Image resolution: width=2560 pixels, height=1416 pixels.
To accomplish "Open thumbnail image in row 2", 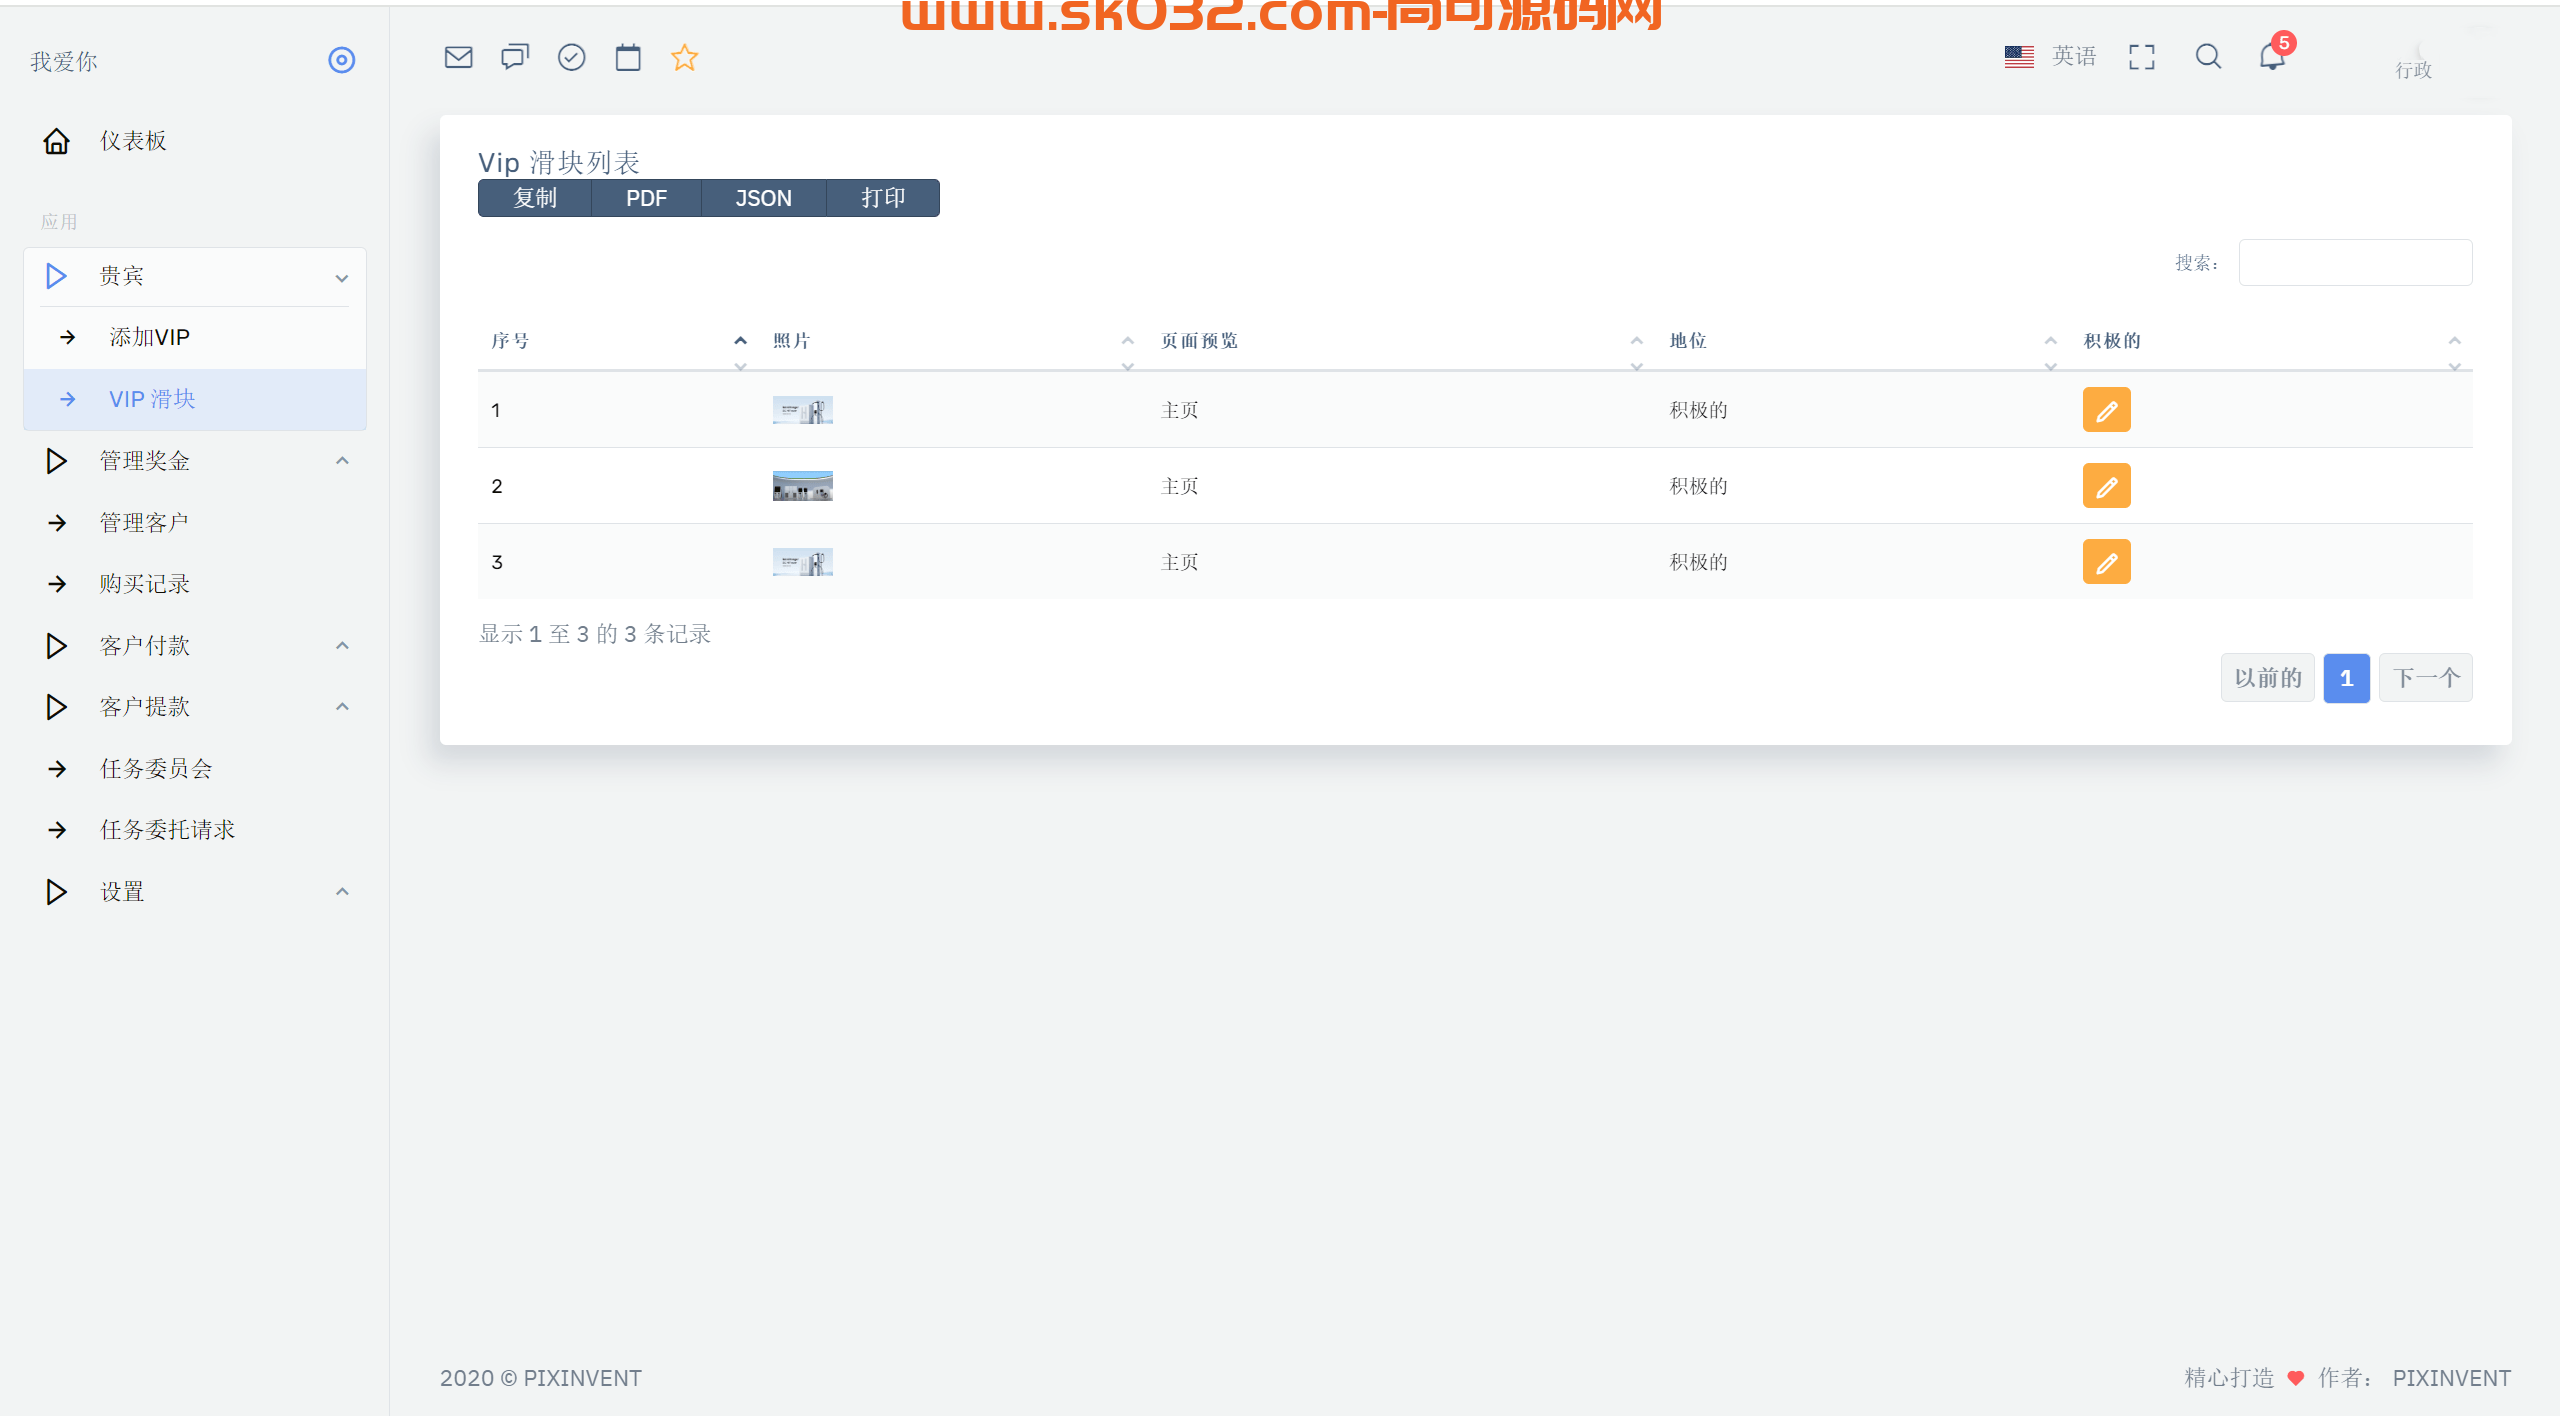I will [802, 486].
